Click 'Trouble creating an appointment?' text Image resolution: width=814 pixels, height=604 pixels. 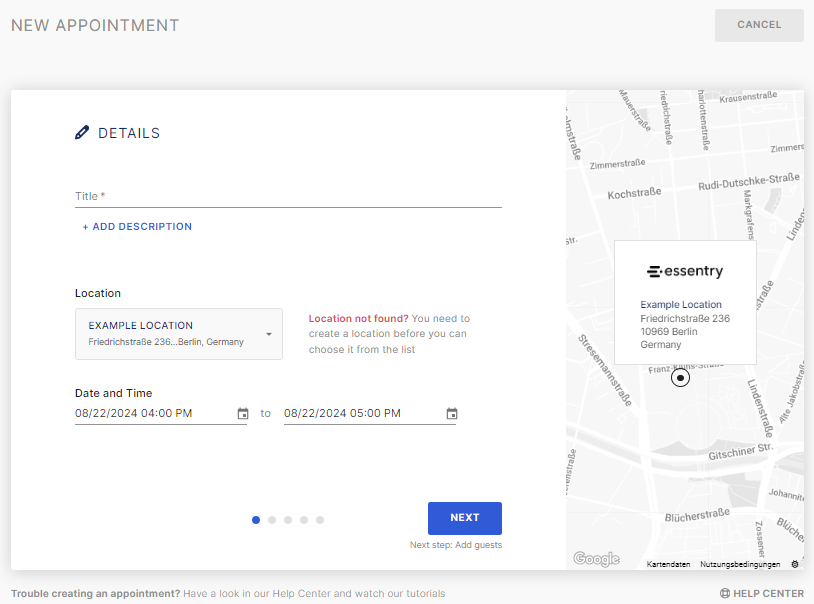[x=96, y=593]
